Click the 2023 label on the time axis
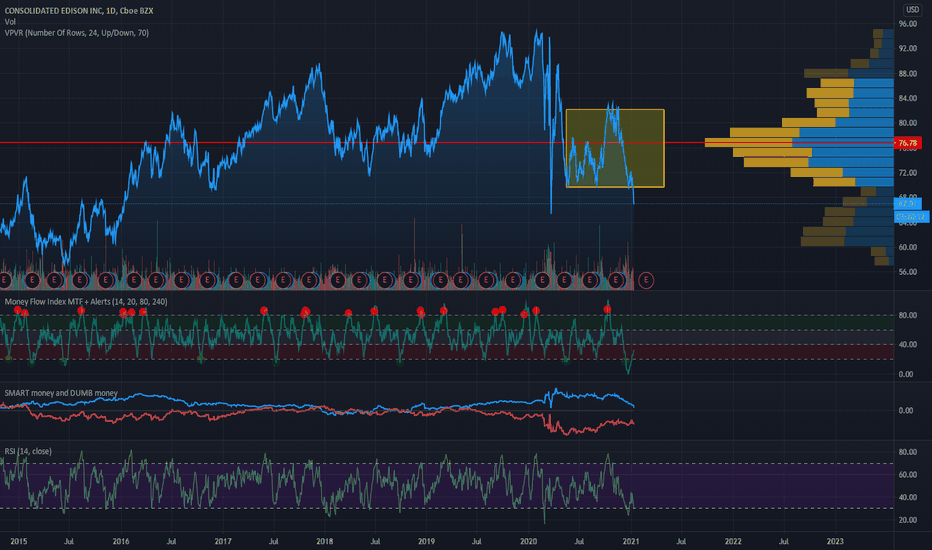The image size is (932, 550). pyautogui.click(x=835, y=541)
